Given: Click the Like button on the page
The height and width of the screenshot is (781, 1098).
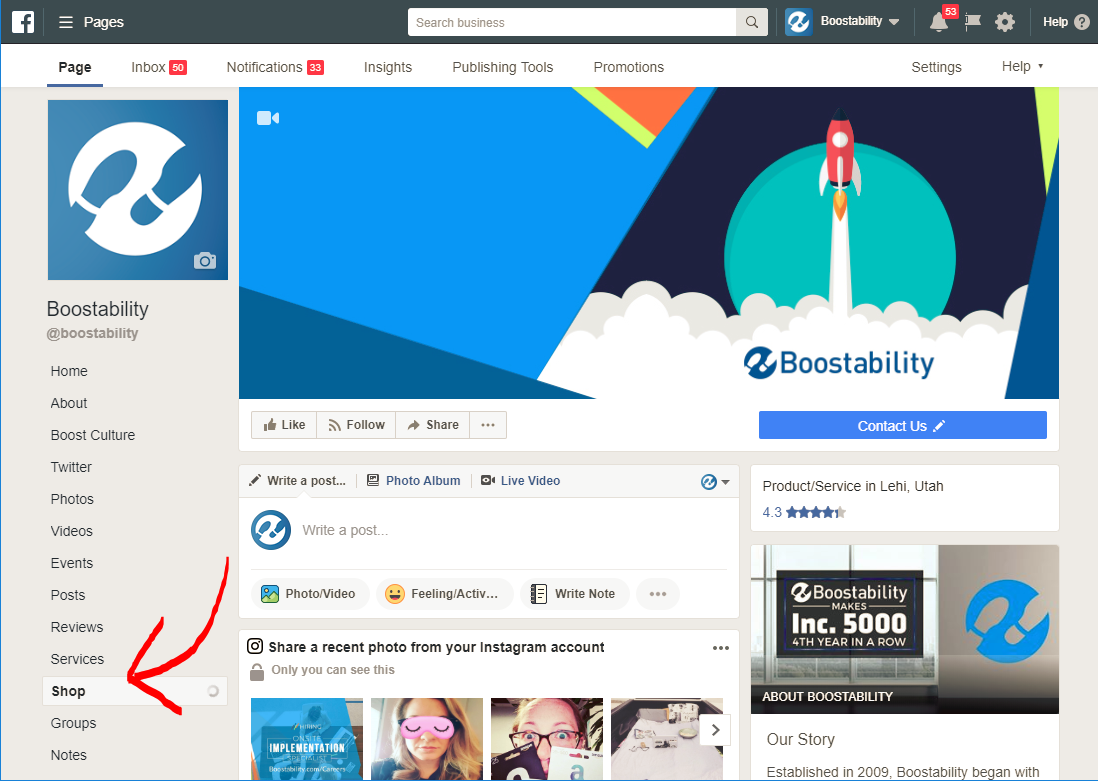Looking at the screenshot, I should pos(284,425).
